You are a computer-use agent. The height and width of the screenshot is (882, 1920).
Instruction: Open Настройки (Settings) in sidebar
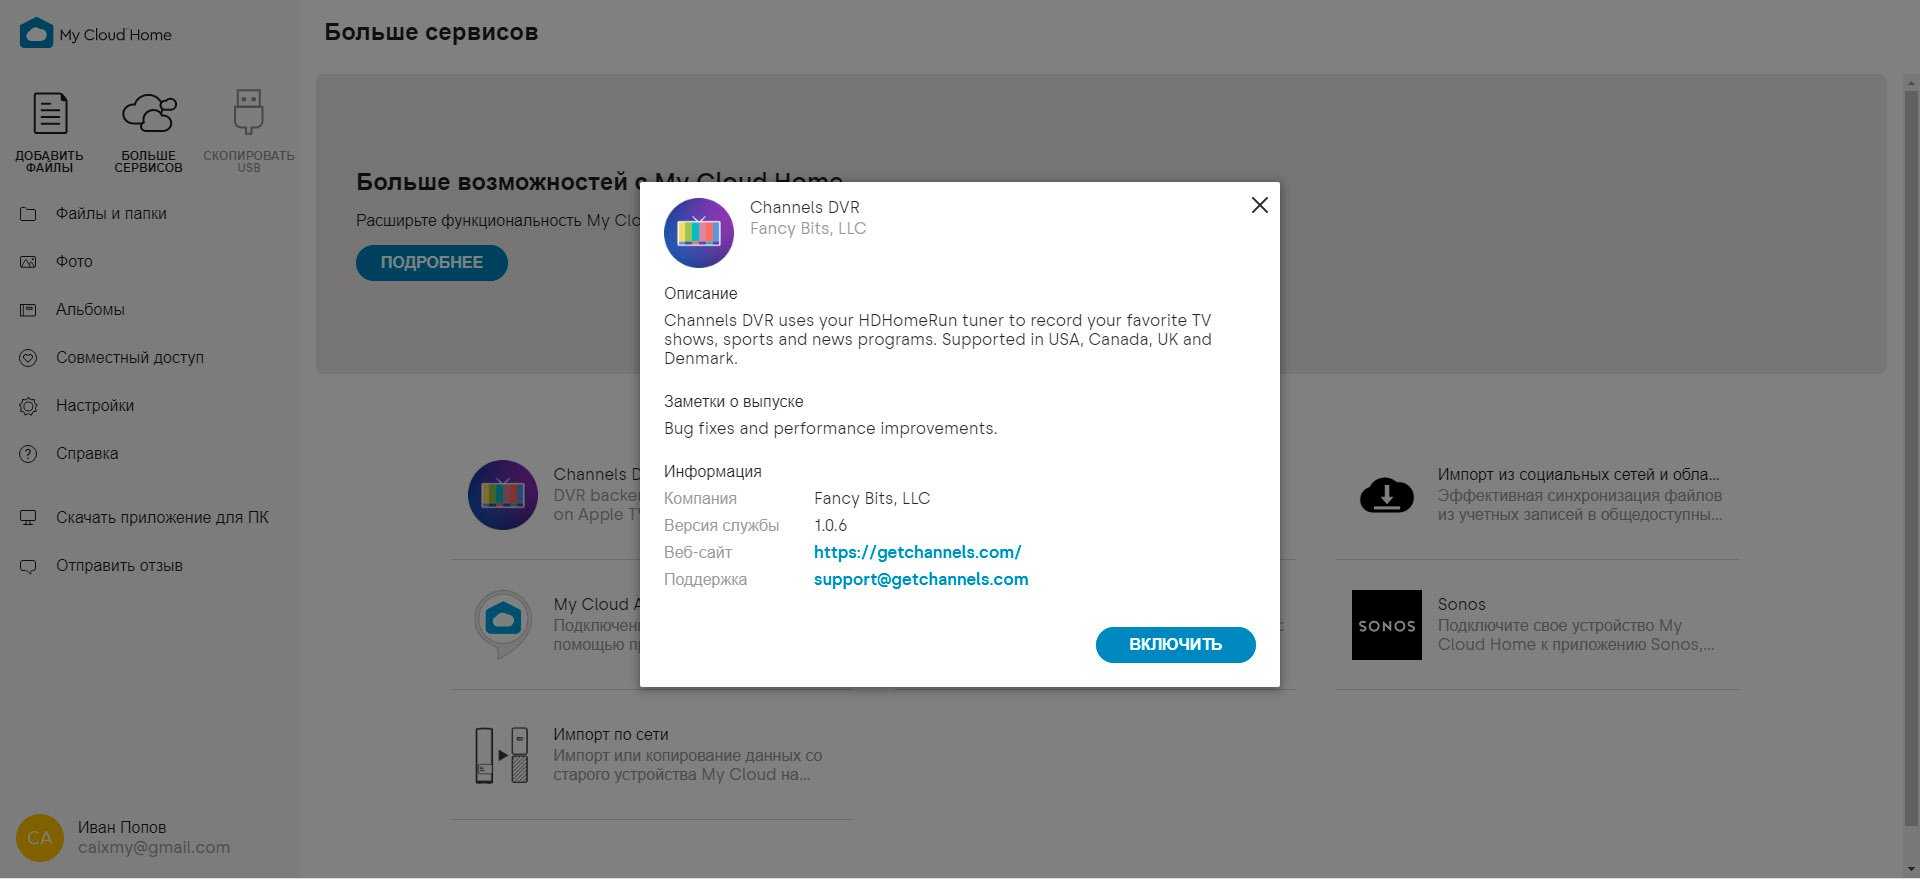point(95,406)
